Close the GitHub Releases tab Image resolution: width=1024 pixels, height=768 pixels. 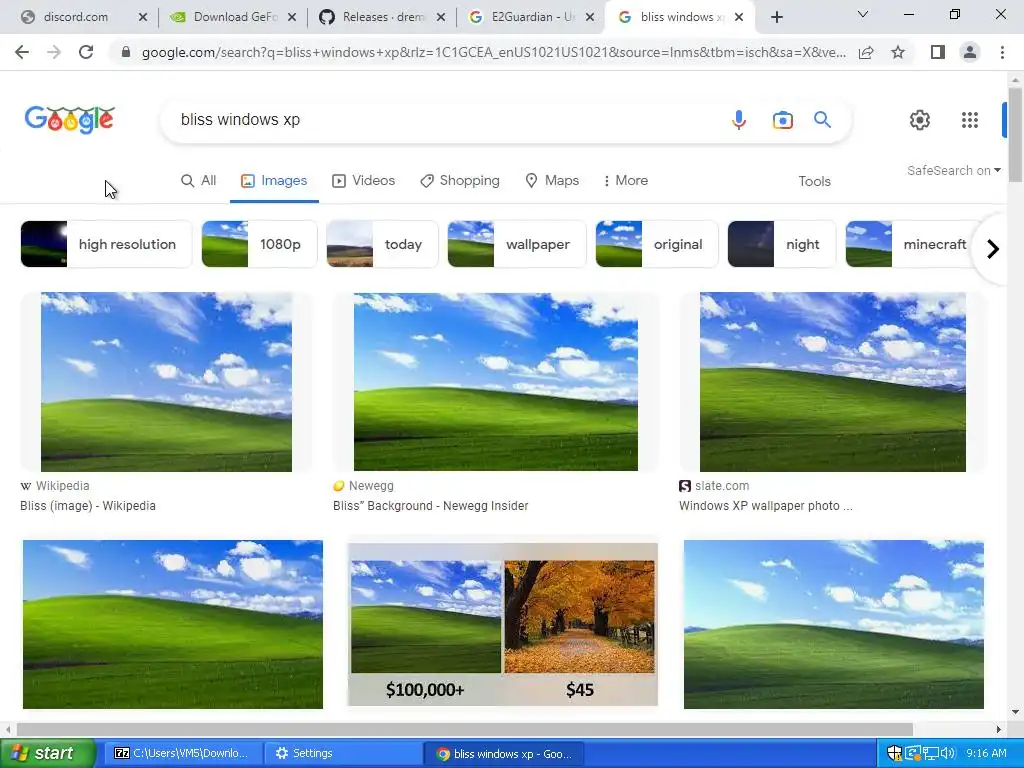pos(441,17)
